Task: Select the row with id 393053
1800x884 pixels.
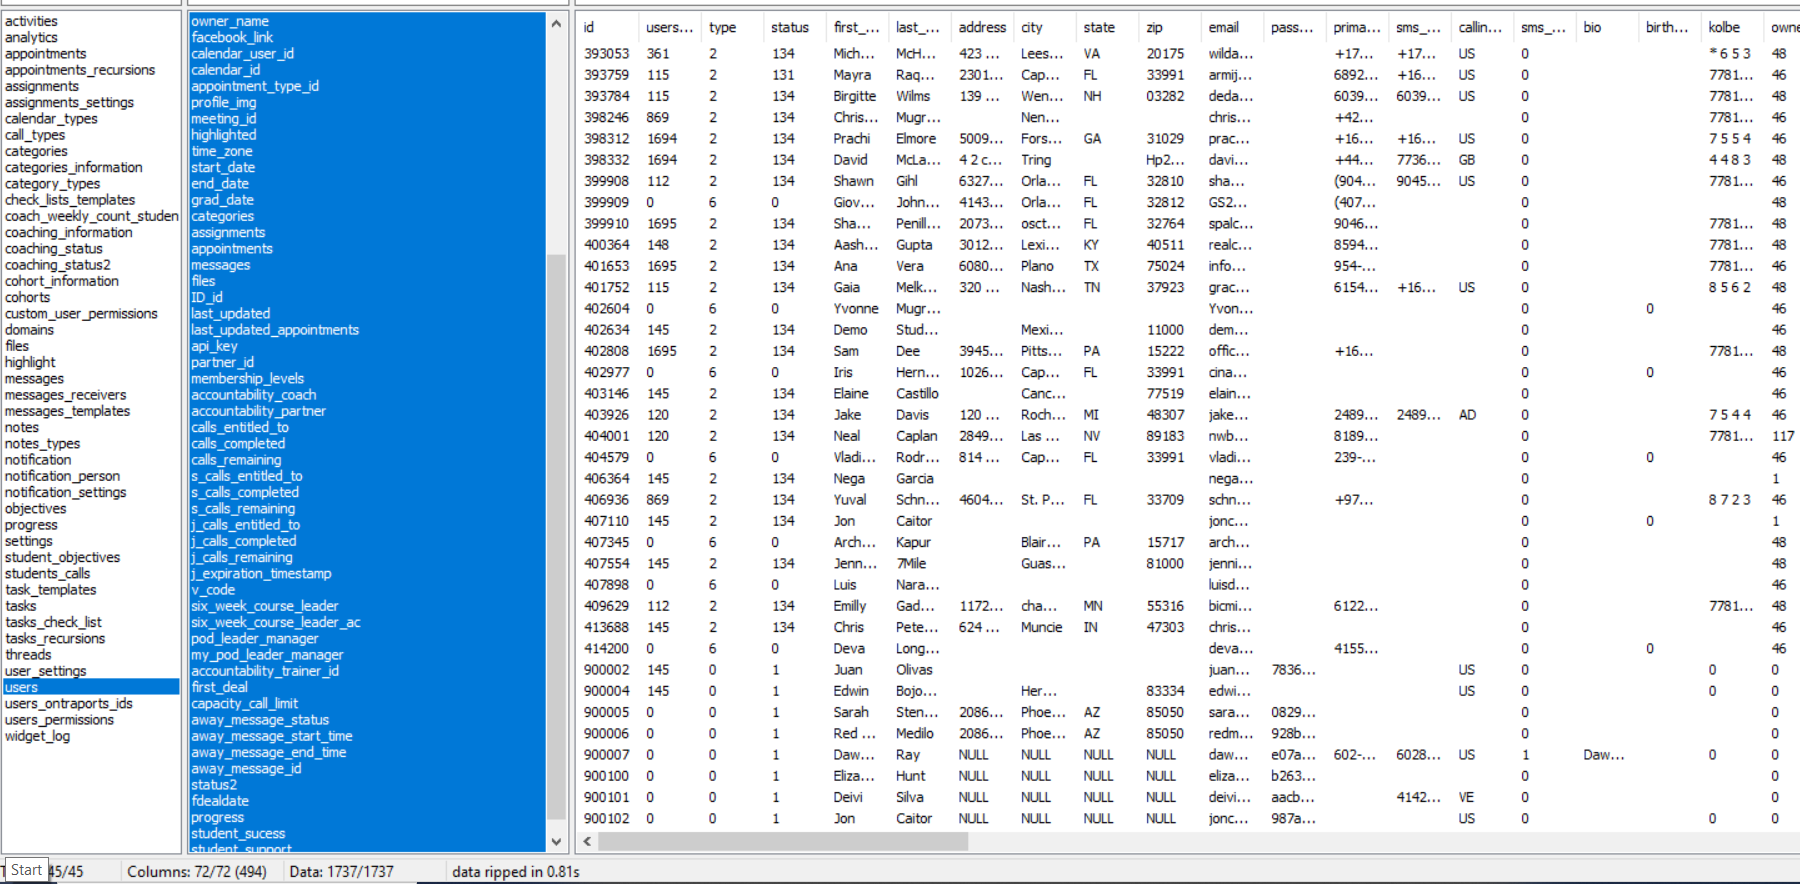Action: coord(606,53)
